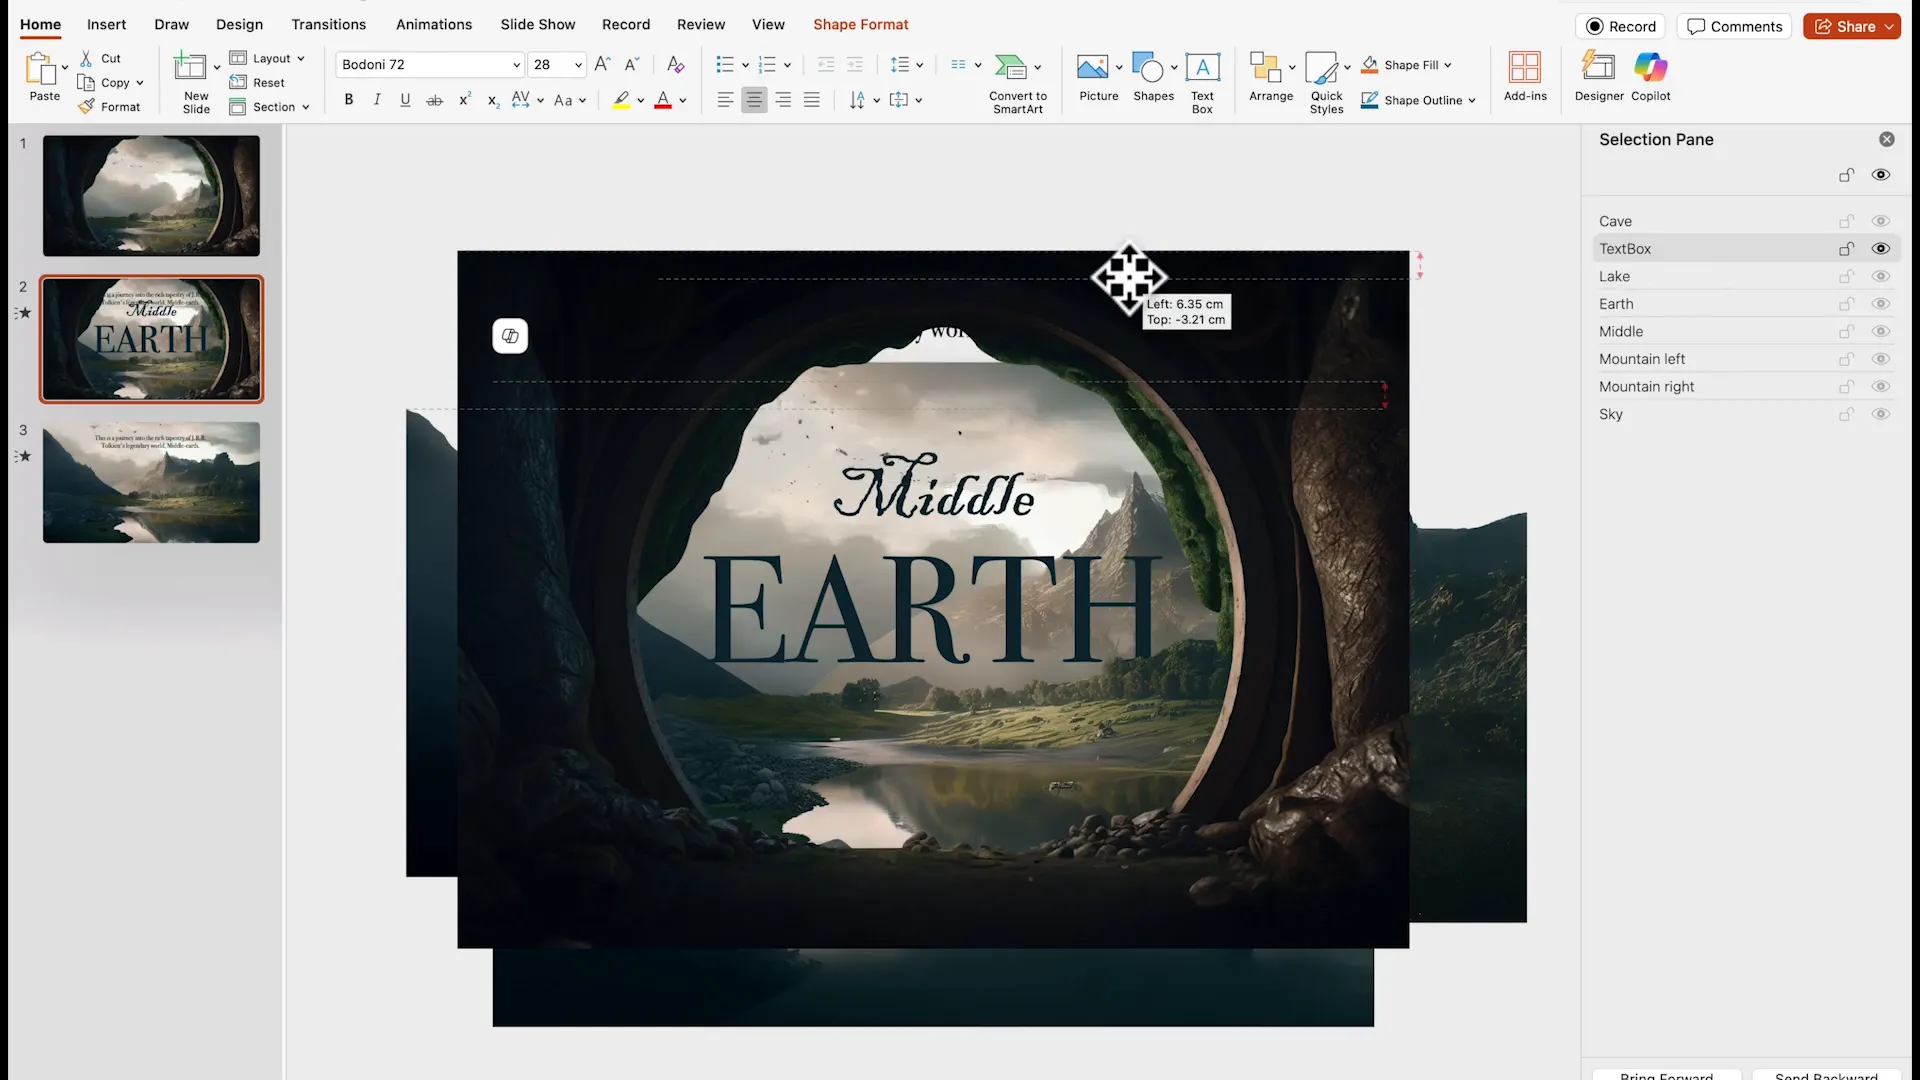Click the Record button at top right
Image resolution: width=1920 pixels, height=1080 pixels.
point(1620,26)
